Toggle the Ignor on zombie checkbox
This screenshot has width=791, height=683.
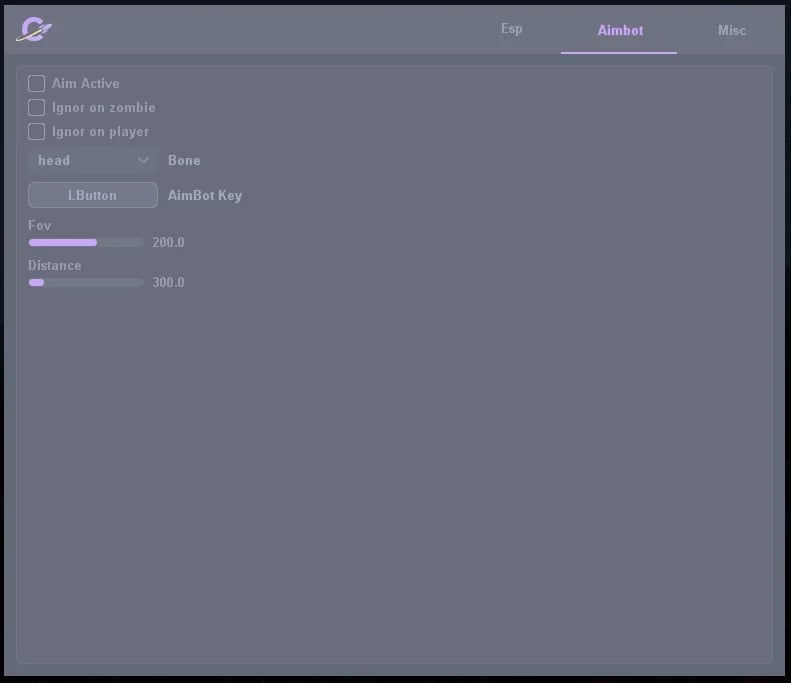pos(36,107)
